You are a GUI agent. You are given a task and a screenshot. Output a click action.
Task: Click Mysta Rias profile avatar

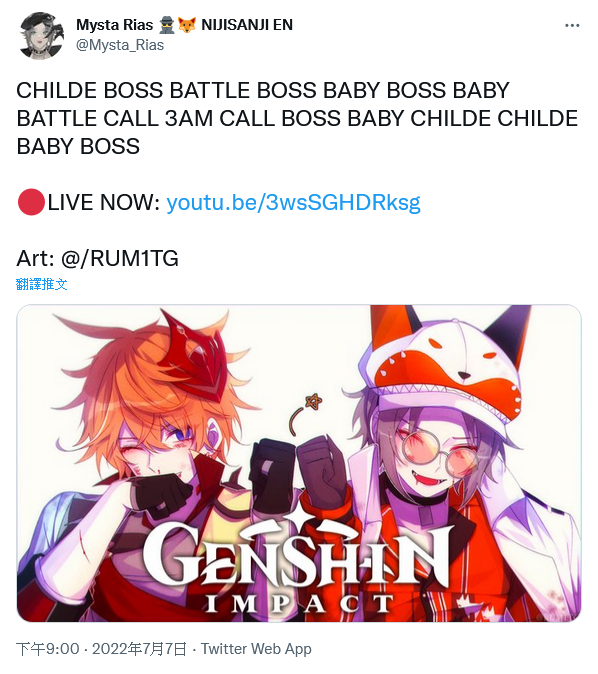coord(41,35)
